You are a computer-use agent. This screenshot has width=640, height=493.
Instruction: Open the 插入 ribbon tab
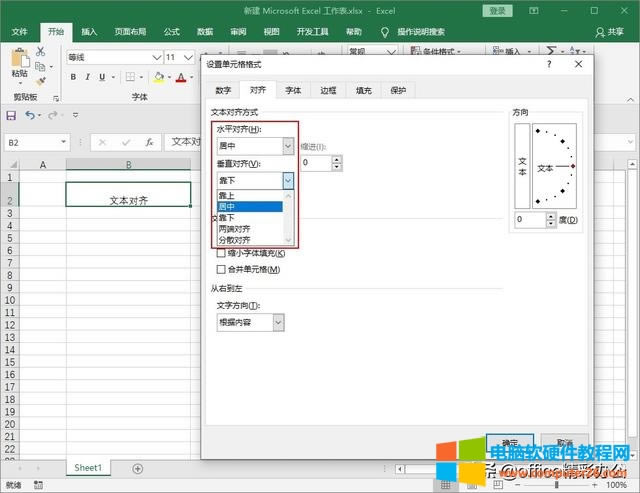tap(90, 32)
